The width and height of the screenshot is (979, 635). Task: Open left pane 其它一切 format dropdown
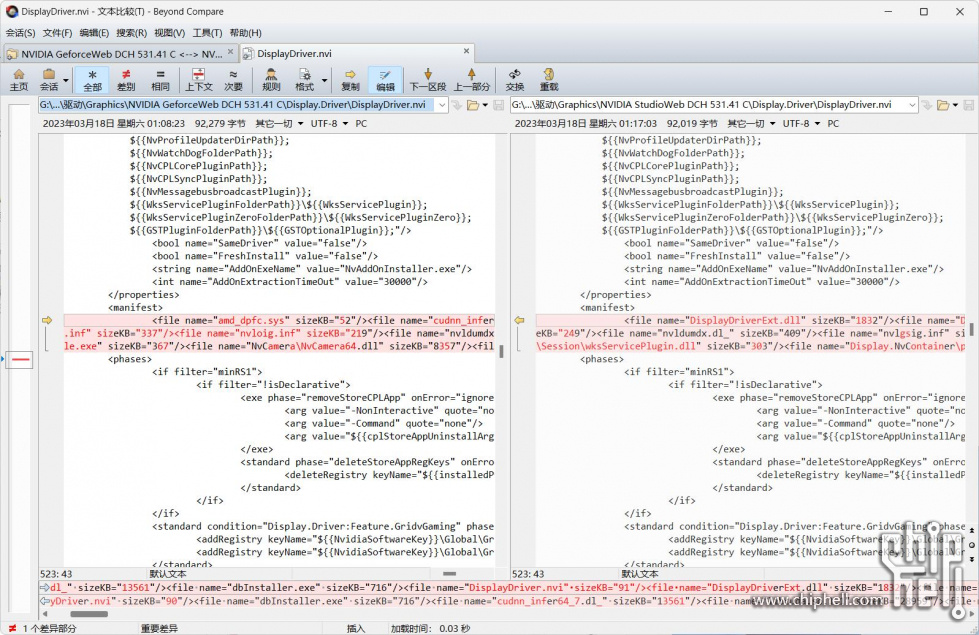click(x=279, y=124)
